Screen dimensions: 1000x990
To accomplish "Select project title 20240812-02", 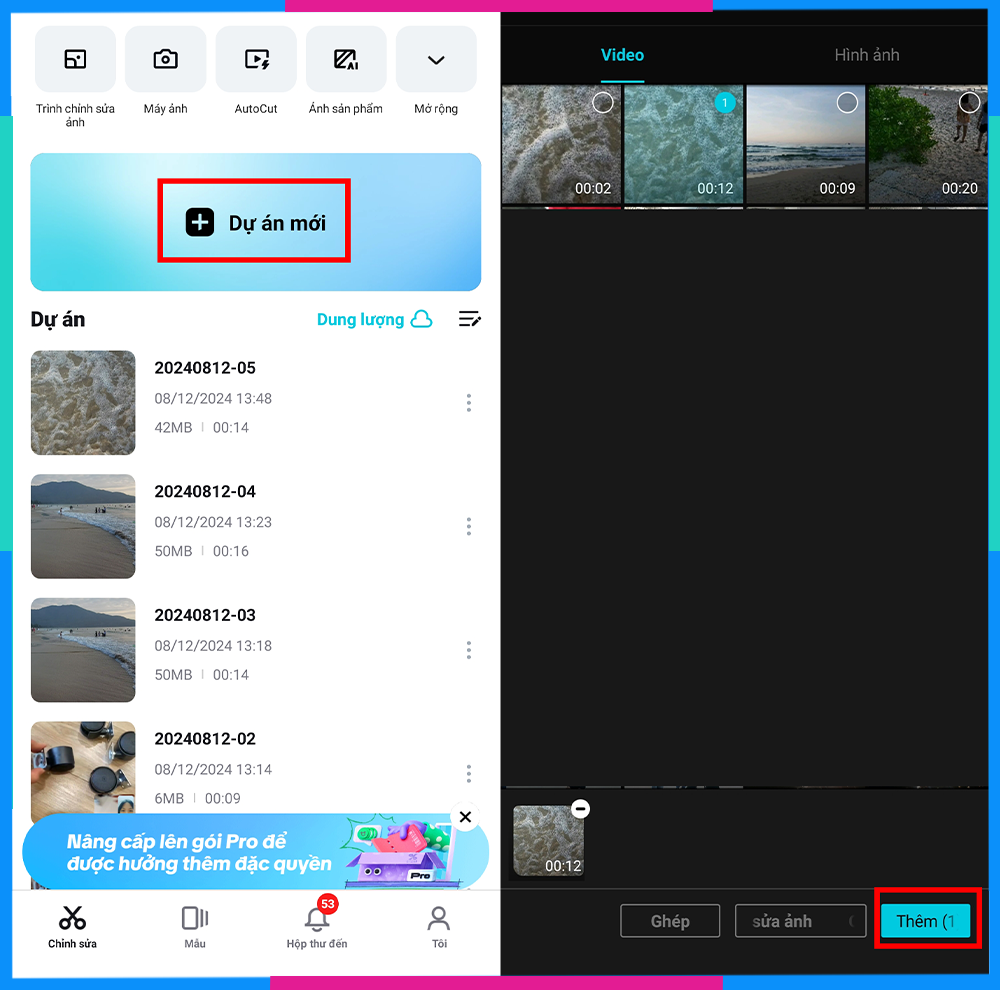I will click(x=205, y=739).
